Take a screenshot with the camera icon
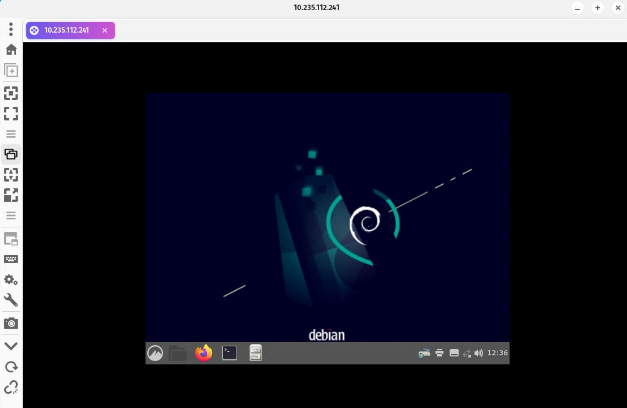Viewport: 627px width, 408px height. tap(11, 323)
